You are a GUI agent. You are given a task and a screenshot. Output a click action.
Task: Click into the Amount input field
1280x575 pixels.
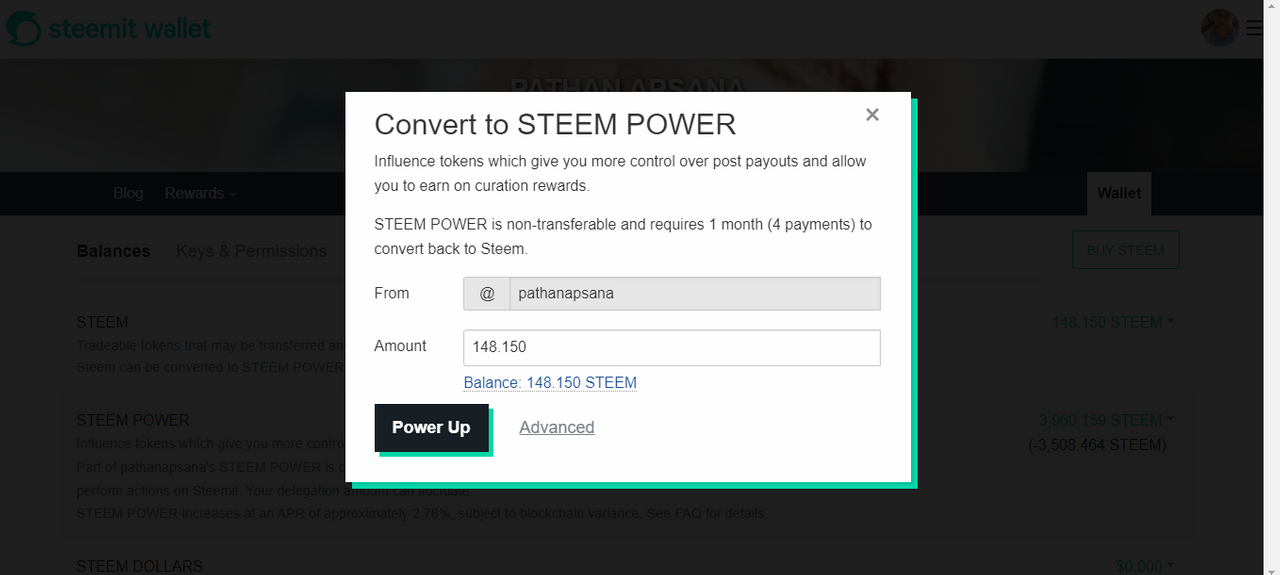671,348
